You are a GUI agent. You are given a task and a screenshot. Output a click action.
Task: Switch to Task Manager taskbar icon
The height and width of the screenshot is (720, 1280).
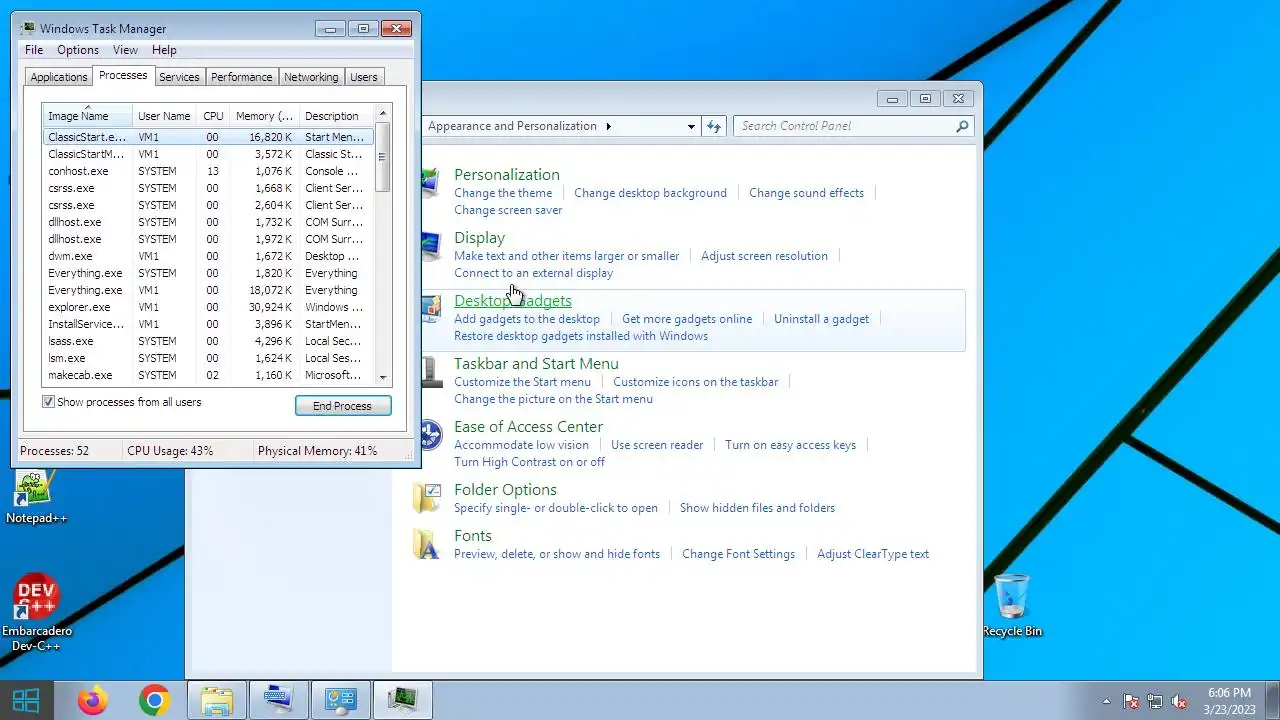point(402,701)
